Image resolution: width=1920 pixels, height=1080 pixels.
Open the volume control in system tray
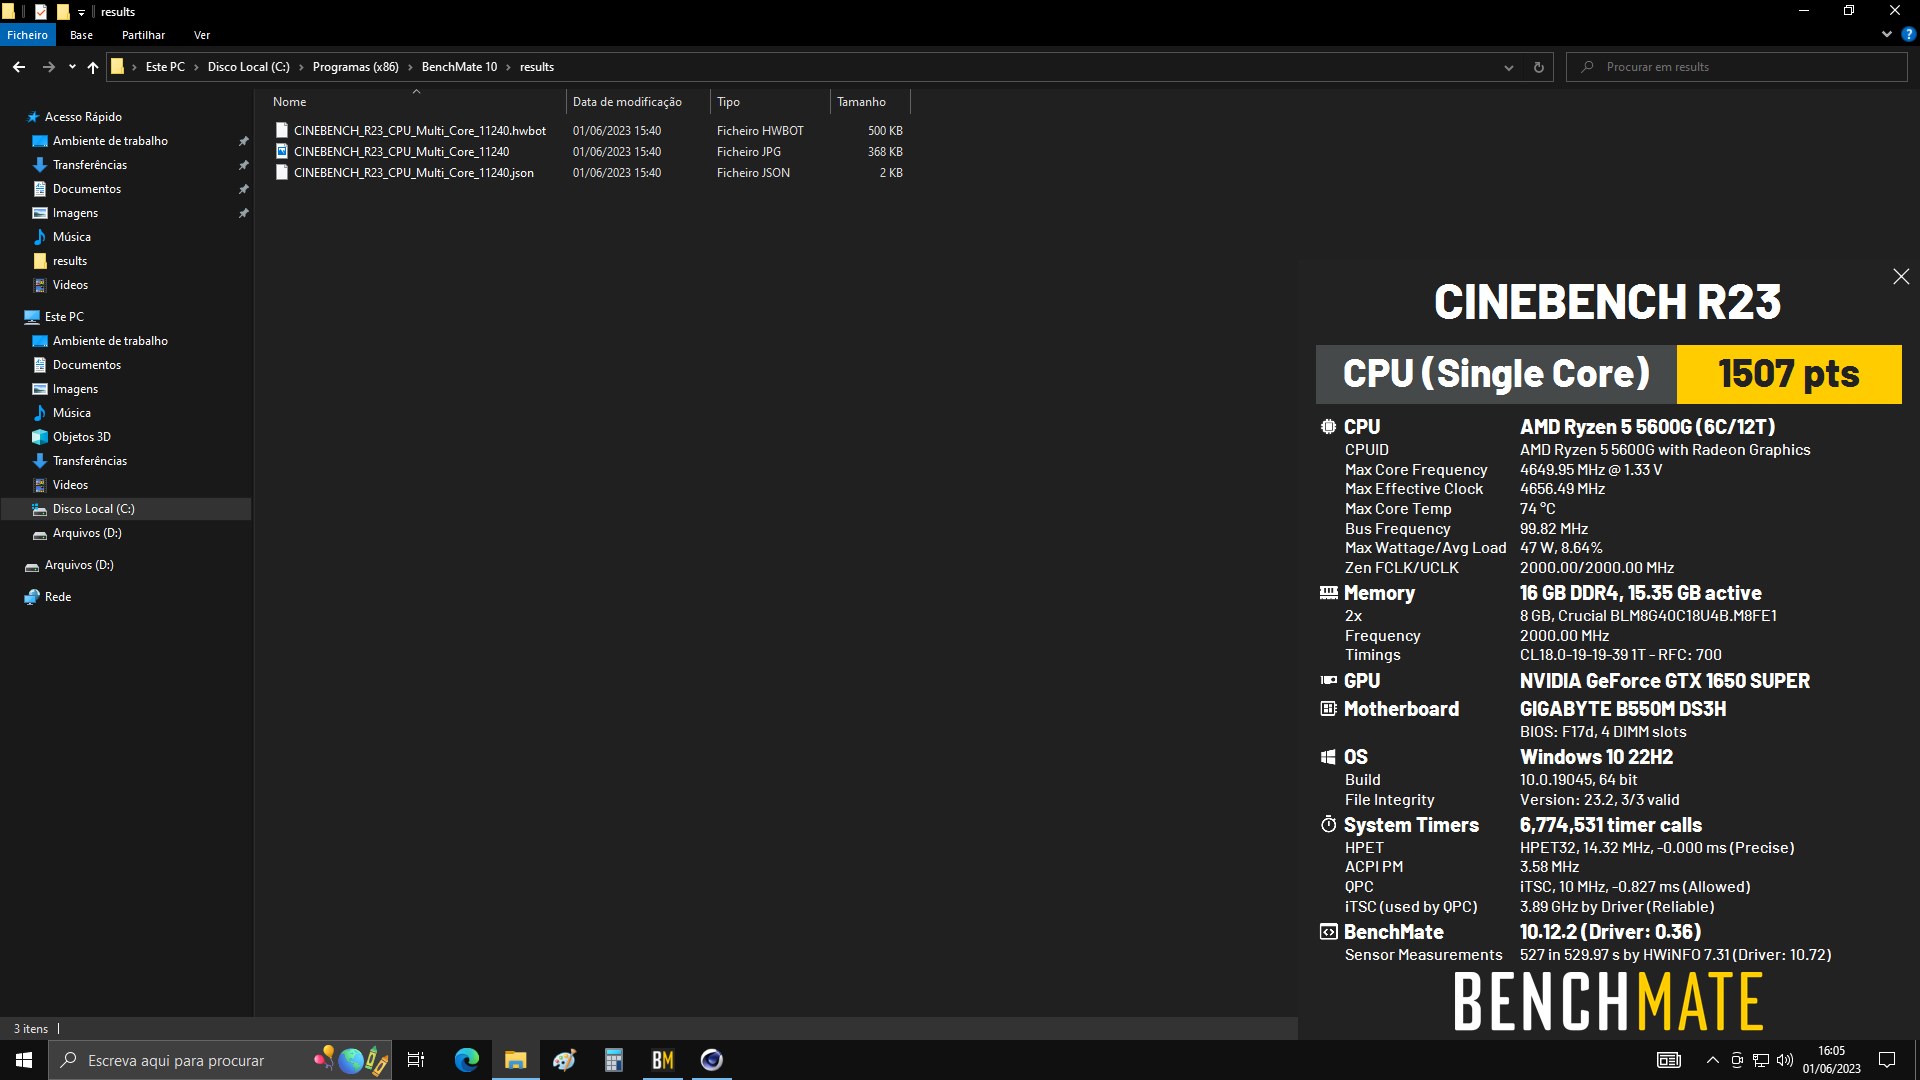[x=1785, y=1060]
